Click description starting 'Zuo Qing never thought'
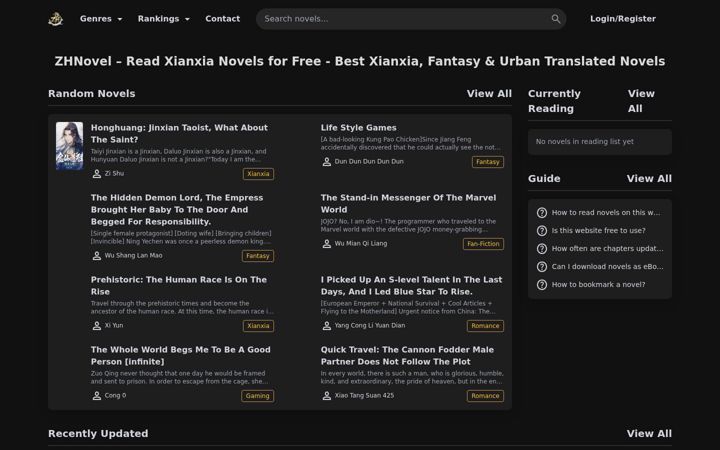 pos(179,377)
